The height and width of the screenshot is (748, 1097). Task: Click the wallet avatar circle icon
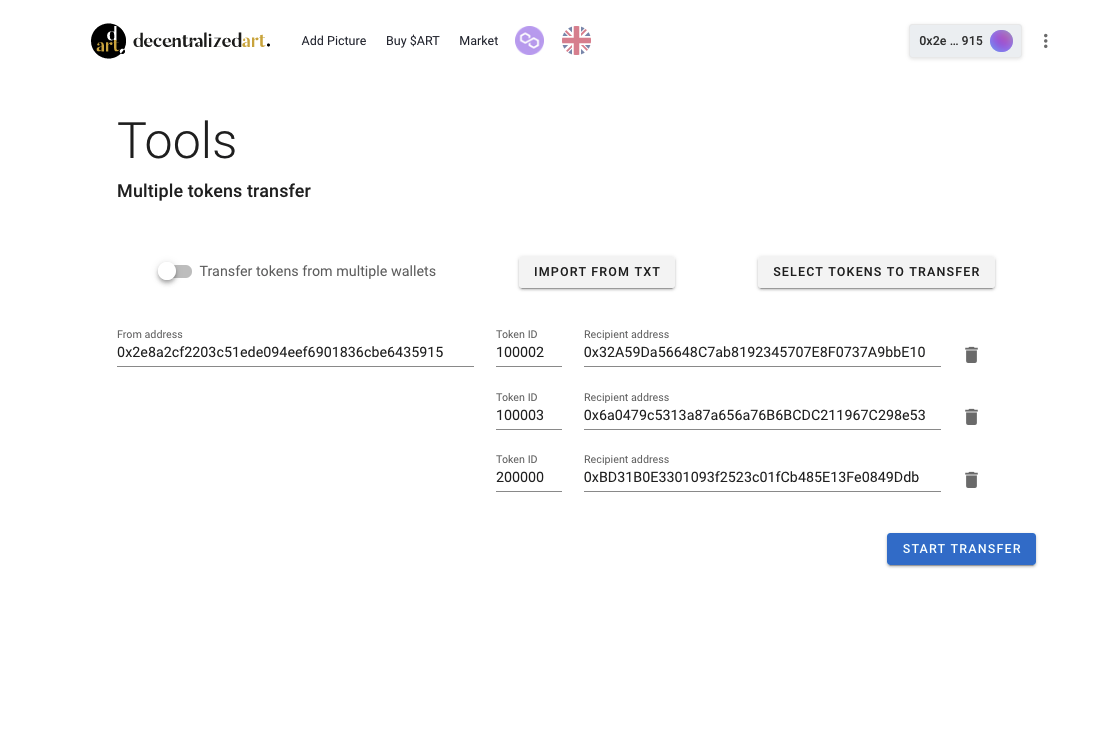pos(1001,41)
